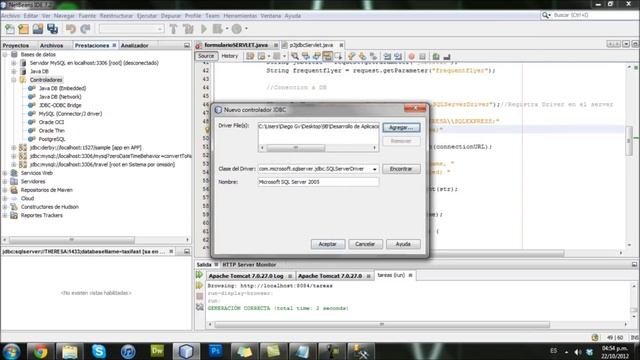Switch to the Archivos tab
This screenshot has height=360, width=640.
(x=51, y=45)
